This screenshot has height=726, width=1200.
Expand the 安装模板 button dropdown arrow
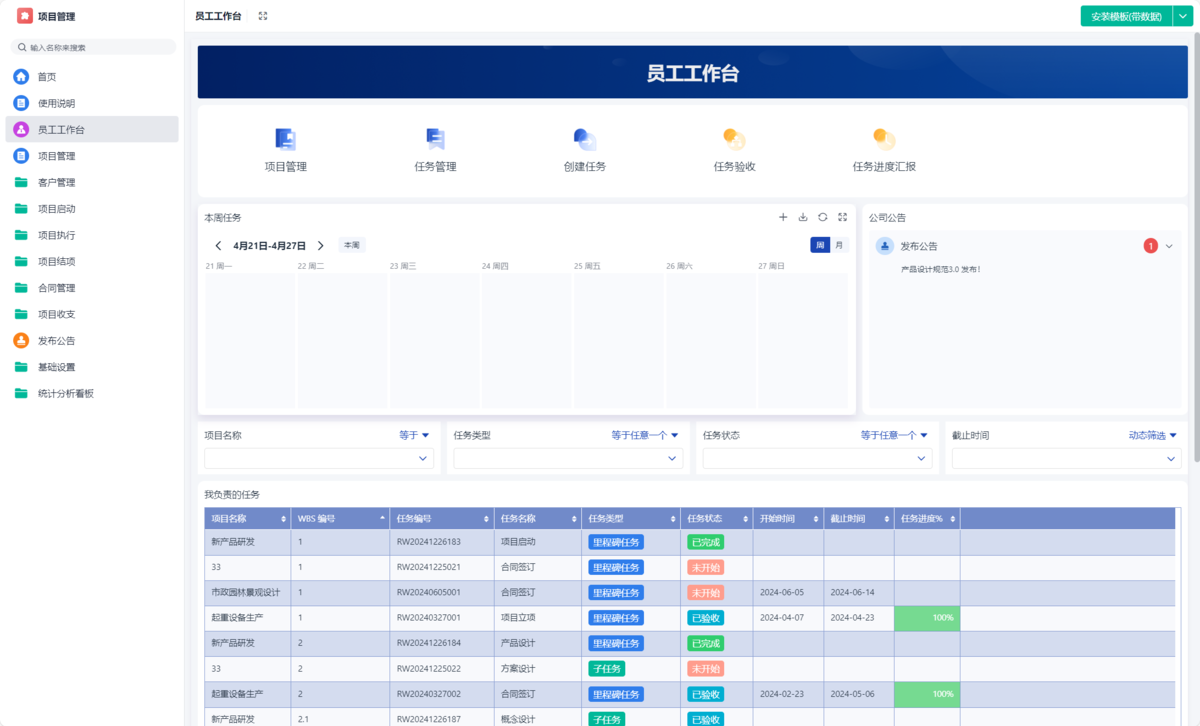(1184, 16)
